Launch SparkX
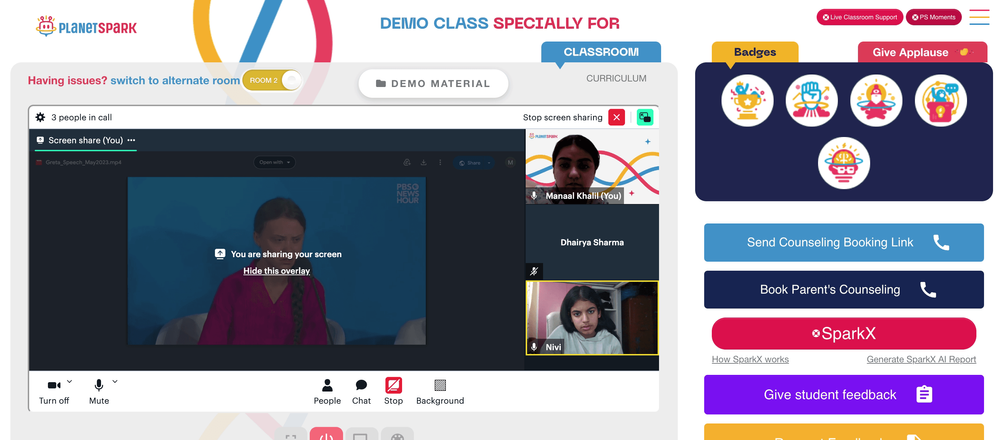This screenshot has width=1000, height=440. coord(844,334)
